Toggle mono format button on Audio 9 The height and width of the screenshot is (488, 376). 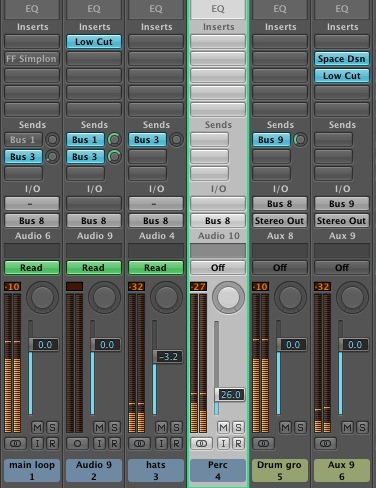tap(78, 443)
